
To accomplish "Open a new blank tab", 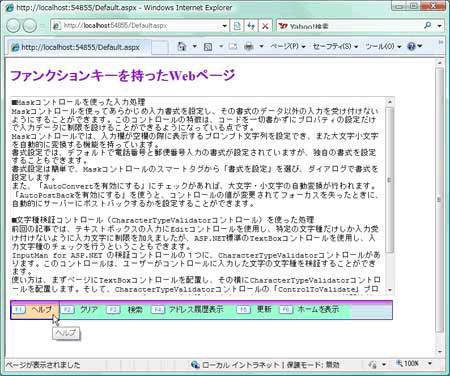I will (x=160, y=47).
